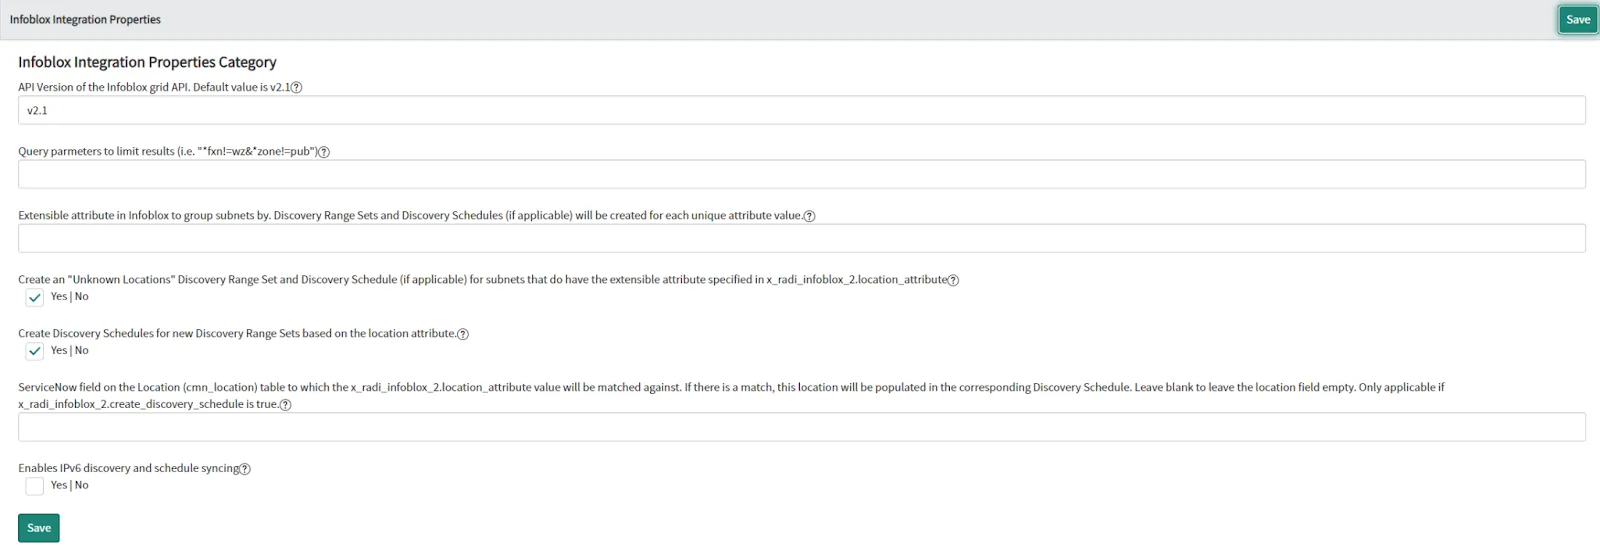Uncheck the Unknown Locations Range Set checkbox
1600x548 pixels.
coord(35,298)
